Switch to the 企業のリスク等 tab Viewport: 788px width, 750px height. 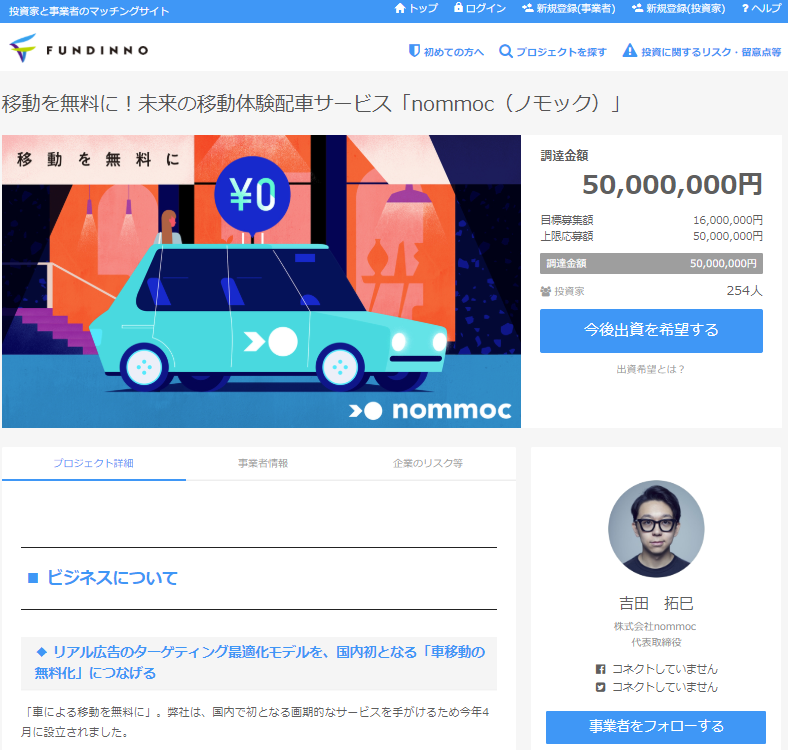pos(428,463)
